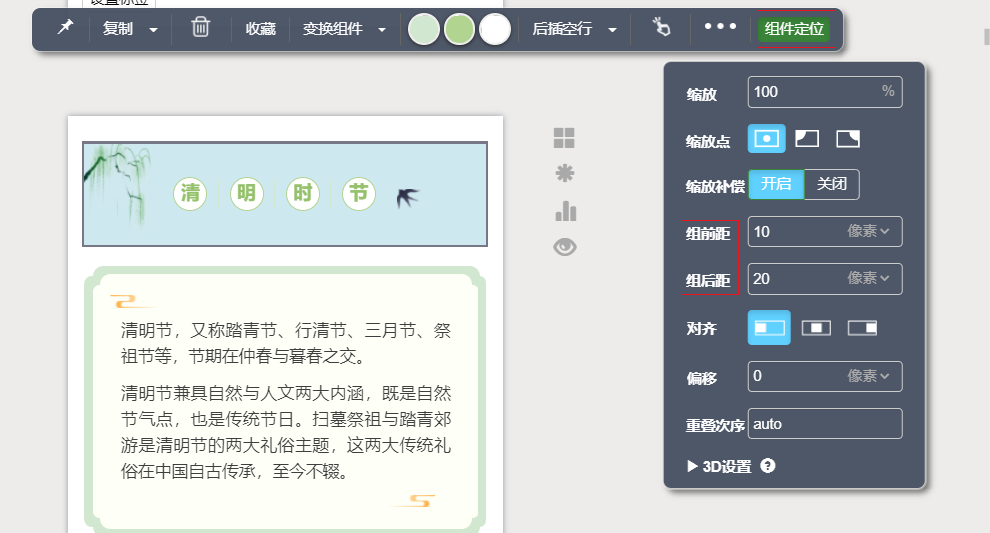Click the 后插空行 button
The image size is (990, 533).
(562, 28)
